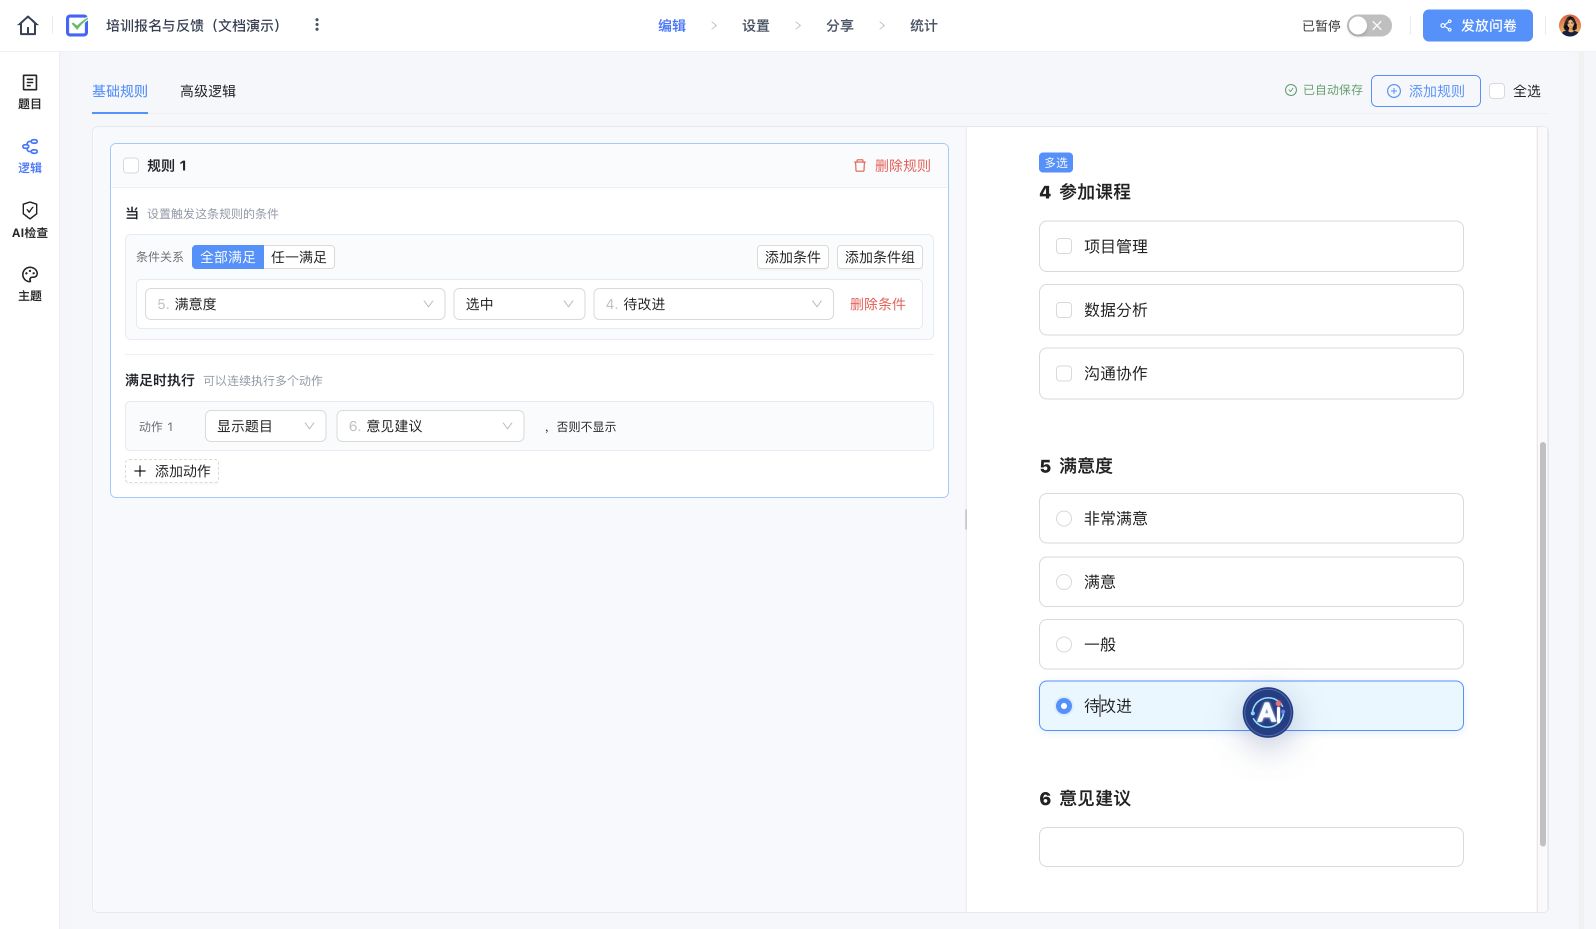Click the 添加条件组 button
Screen dimensions: 1596x929
click(x=880, y=257)
